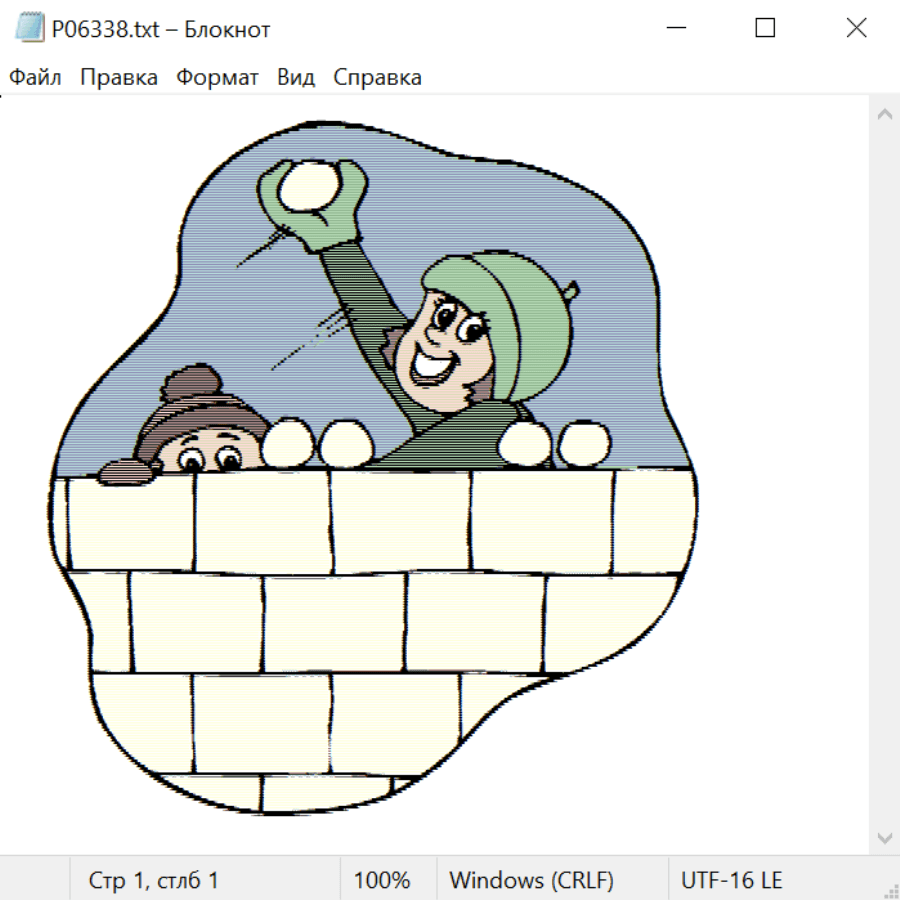Click the P06338.txt – Блокнот title text
The image size is (900, 900).
[160, 29]
